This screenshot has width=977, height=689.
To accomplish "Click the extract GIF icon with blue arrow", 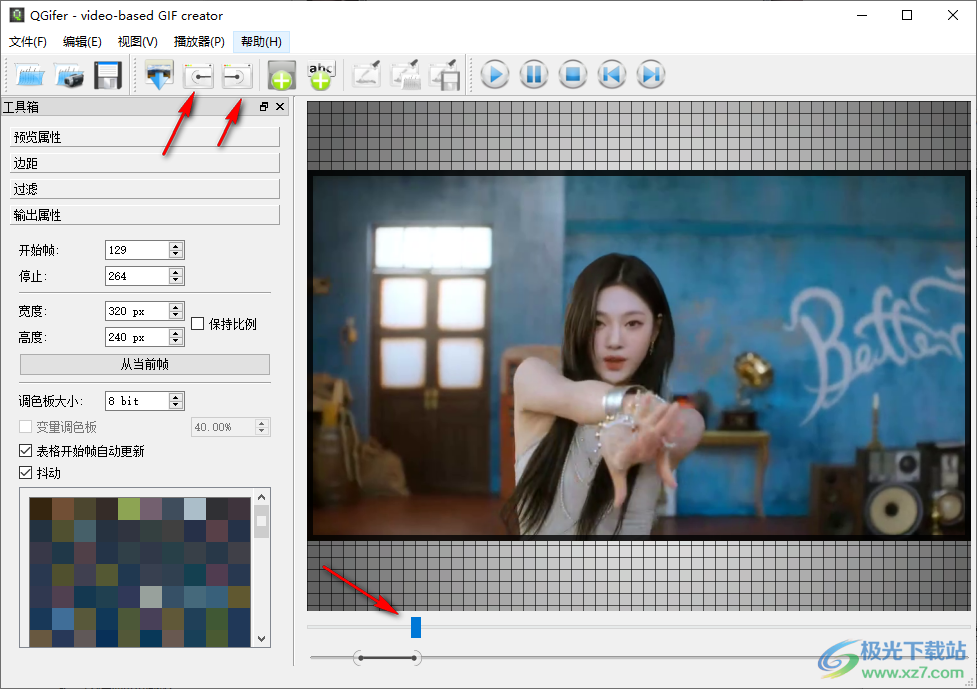I will pyautogui.click(x=160, y=75).
